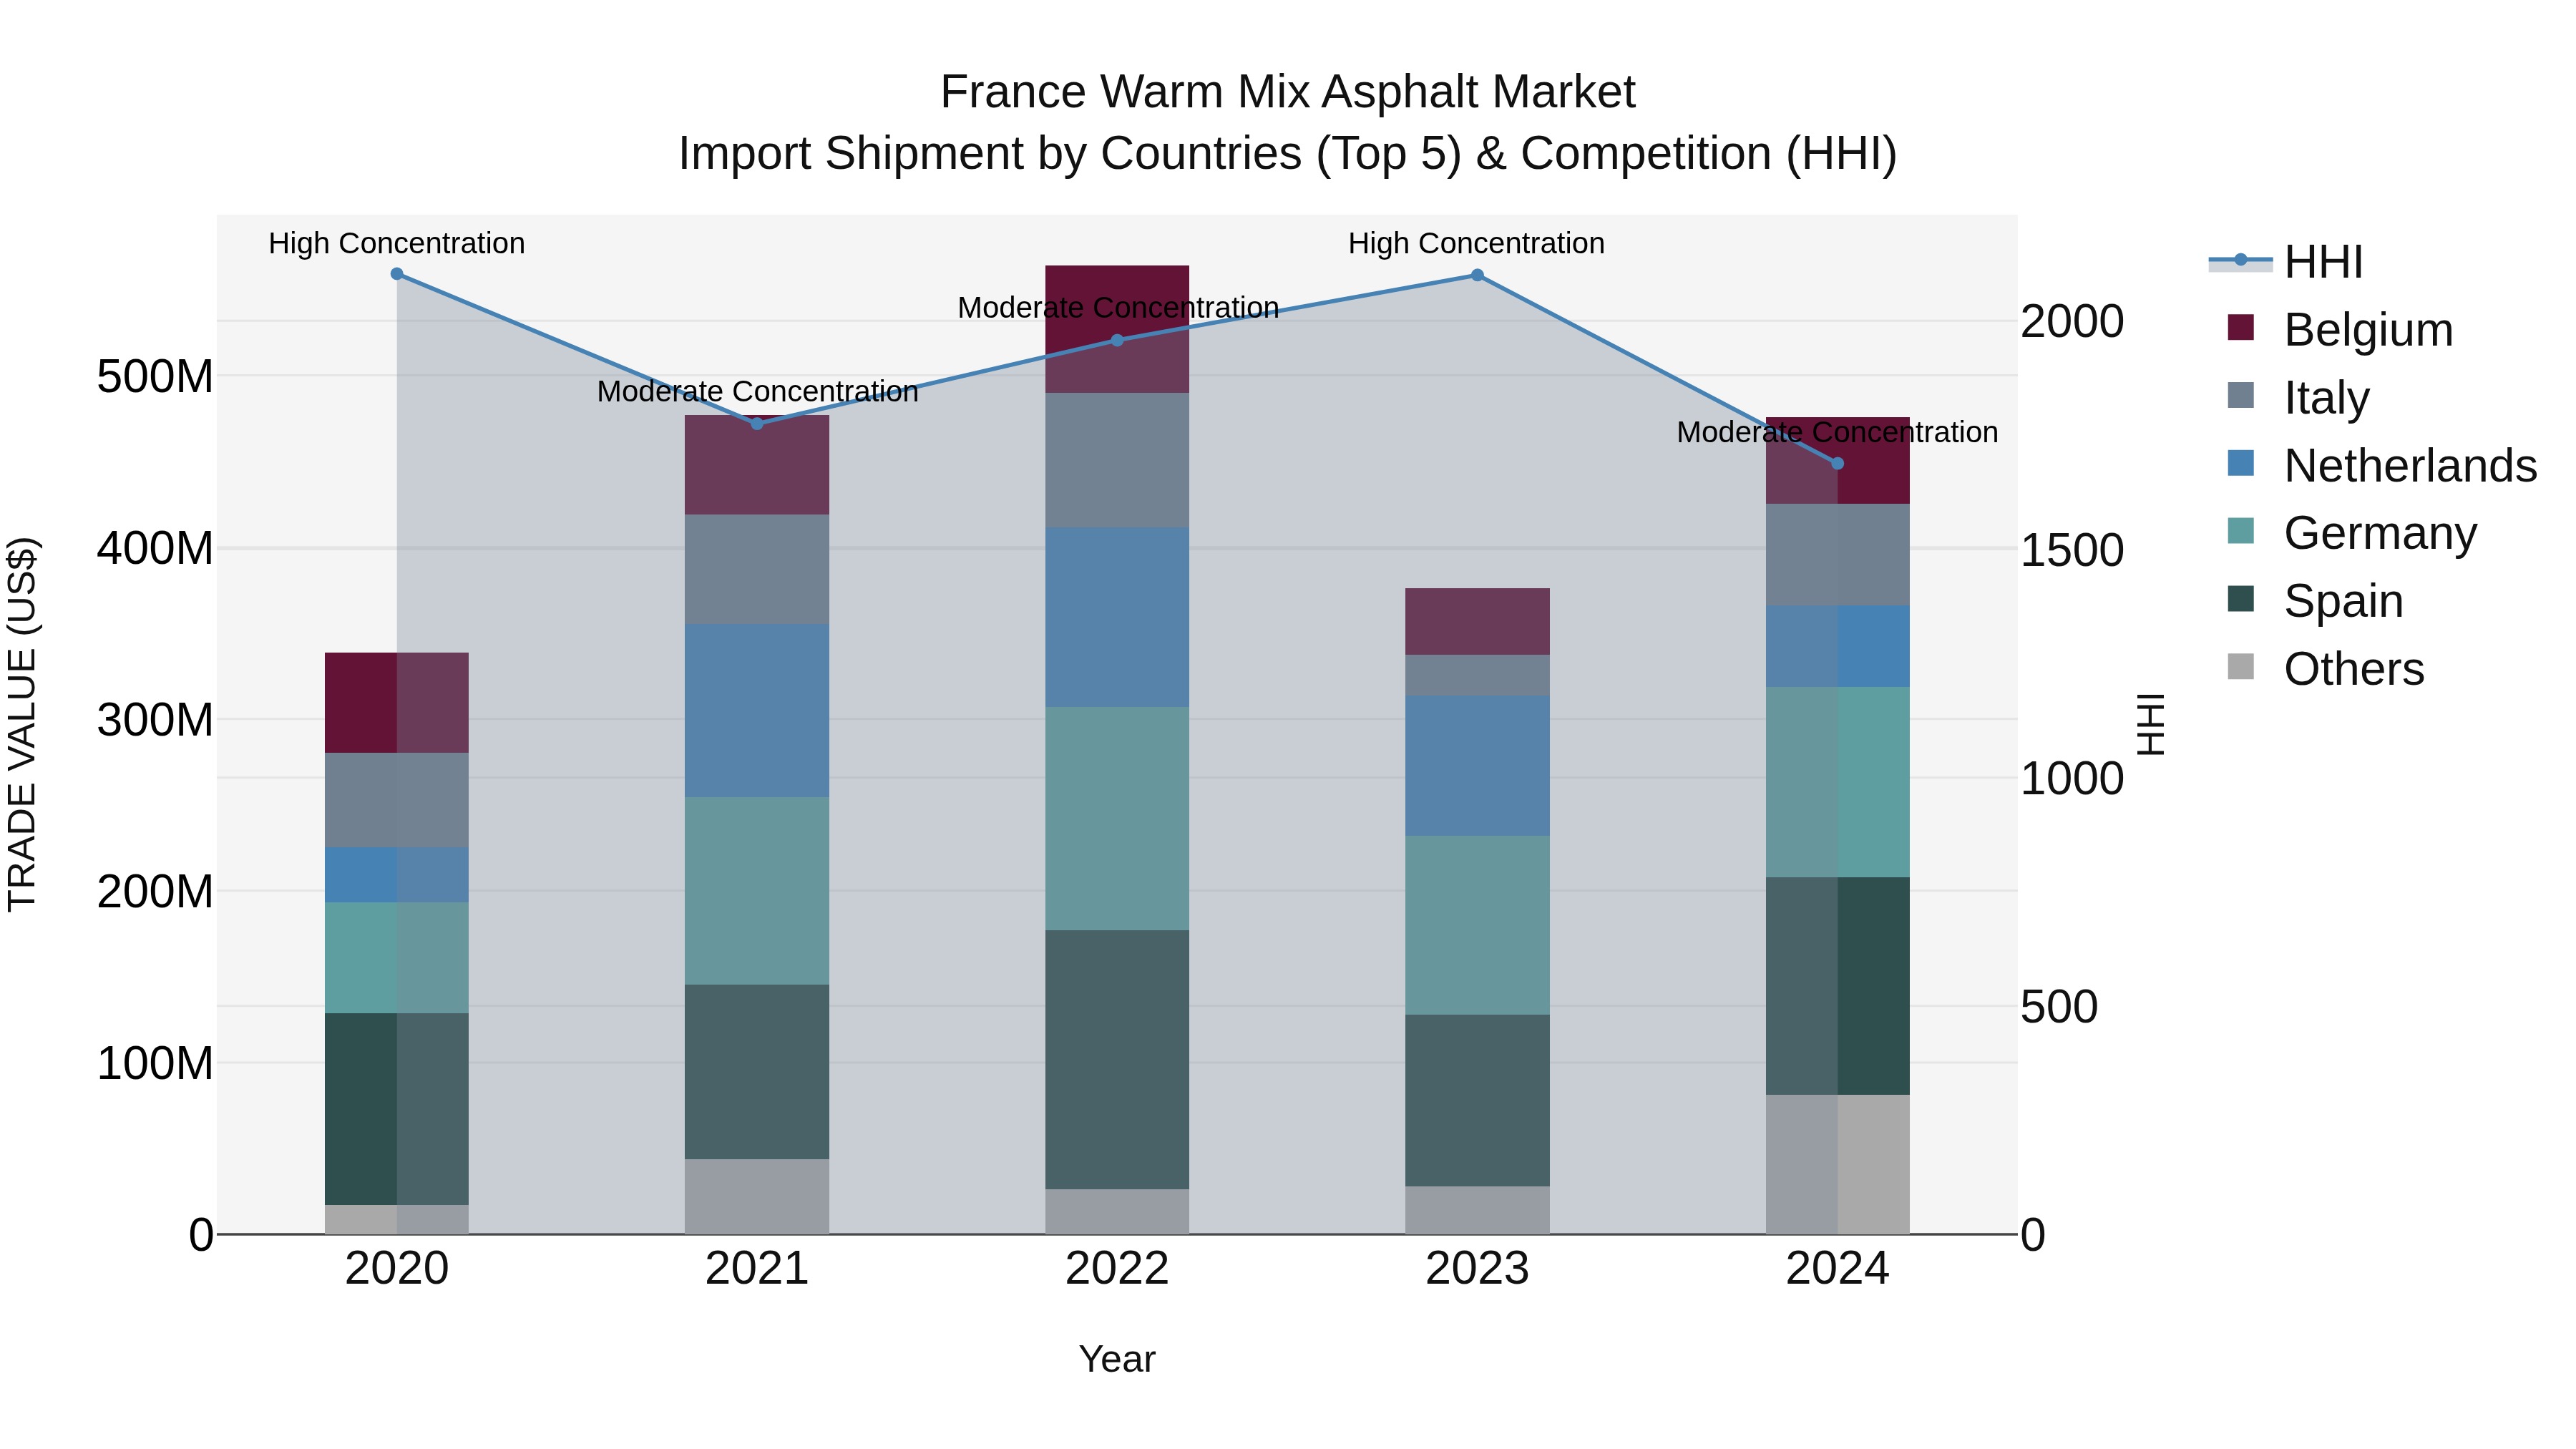Click the Moderate Concentration annotation for 2024
Screen dimensions: 2576x1449
(1837, 432)
